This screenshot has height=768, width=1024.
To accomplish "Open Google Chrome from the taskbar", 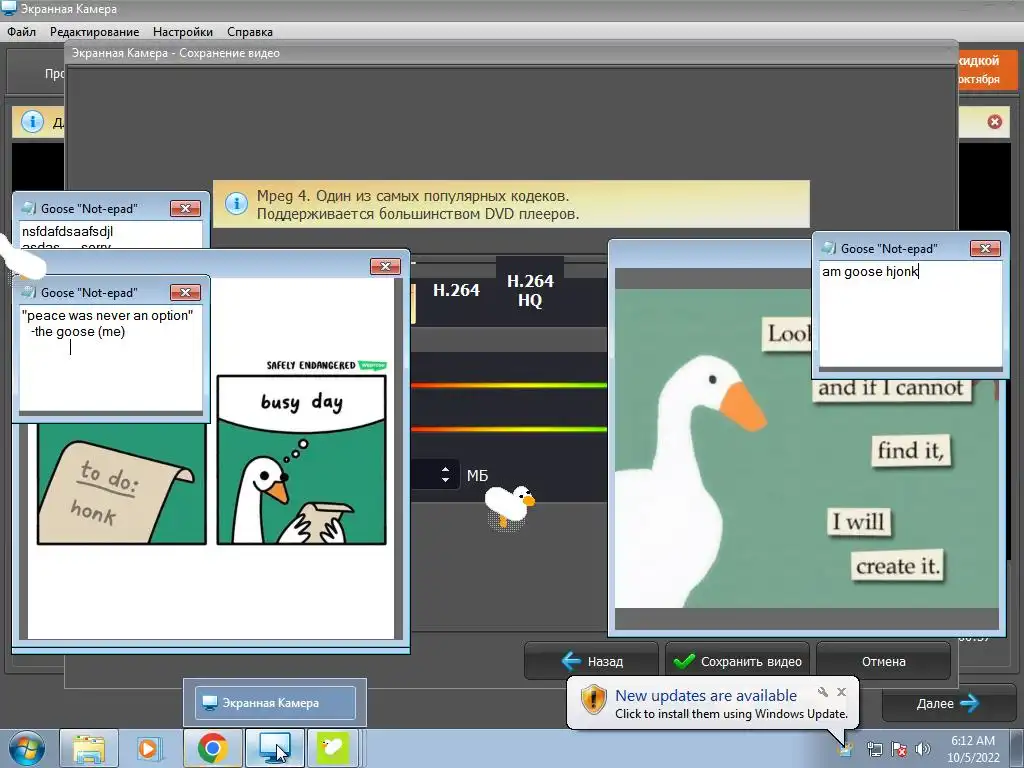I will [x=212, y=748].
